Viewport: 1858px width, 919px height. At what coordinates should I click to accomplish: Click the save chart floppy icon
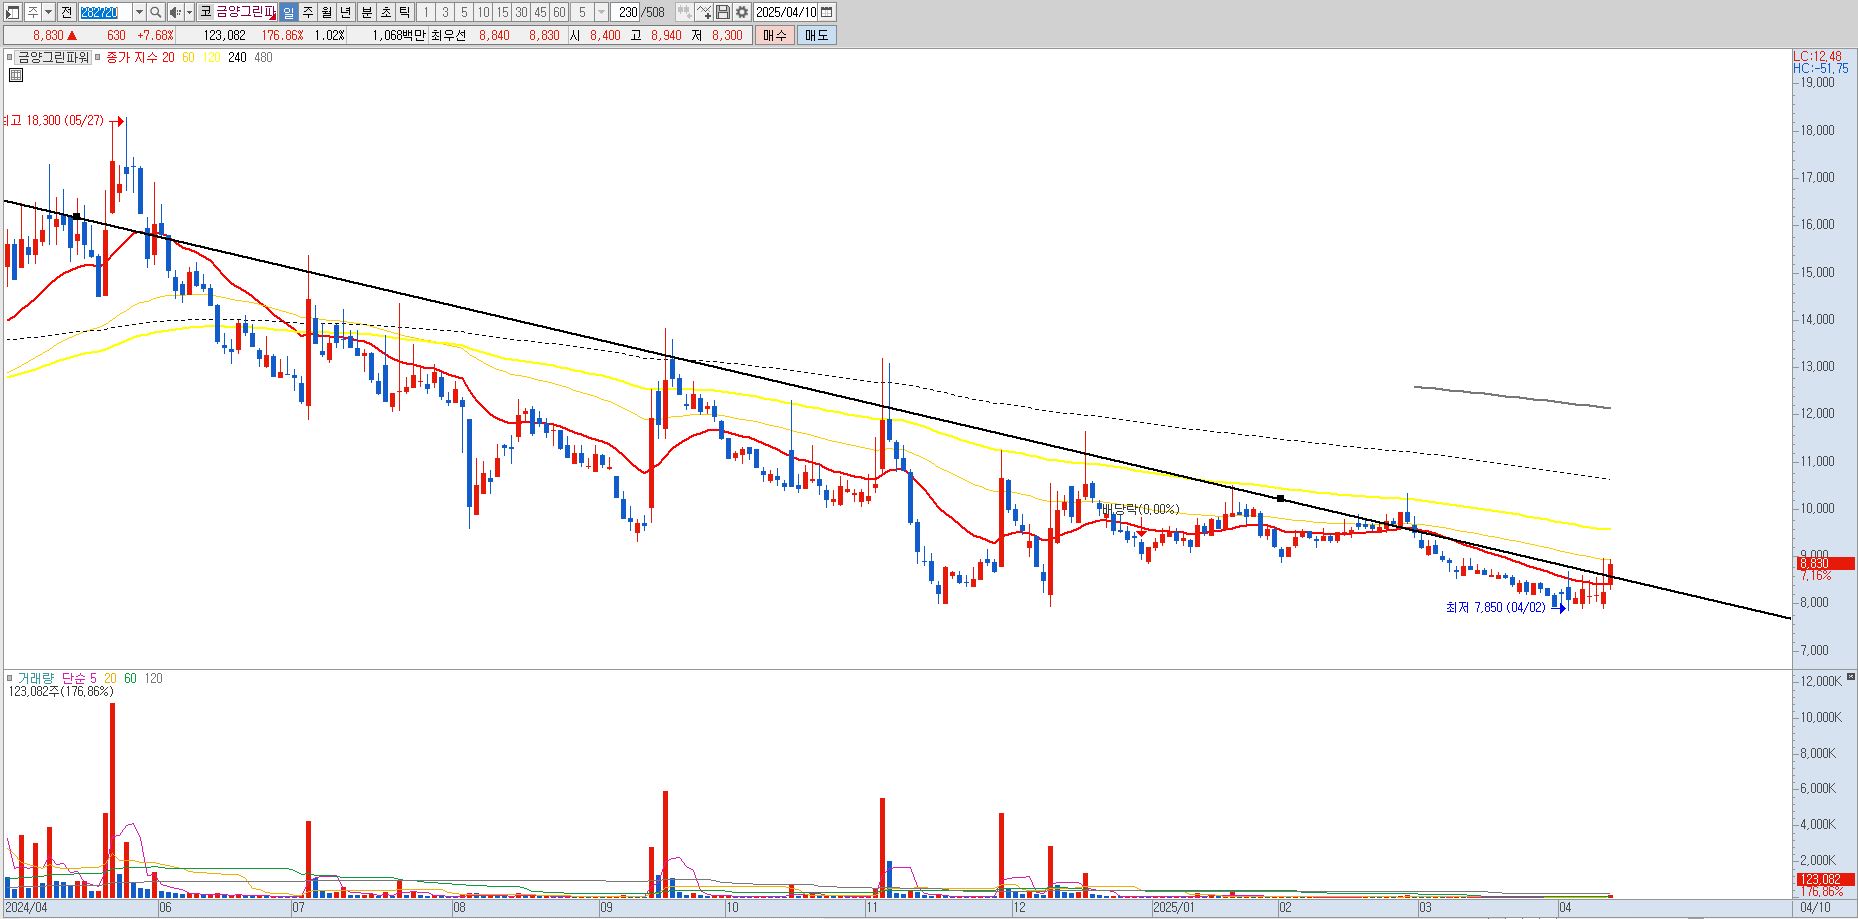[x=723, y=12]
